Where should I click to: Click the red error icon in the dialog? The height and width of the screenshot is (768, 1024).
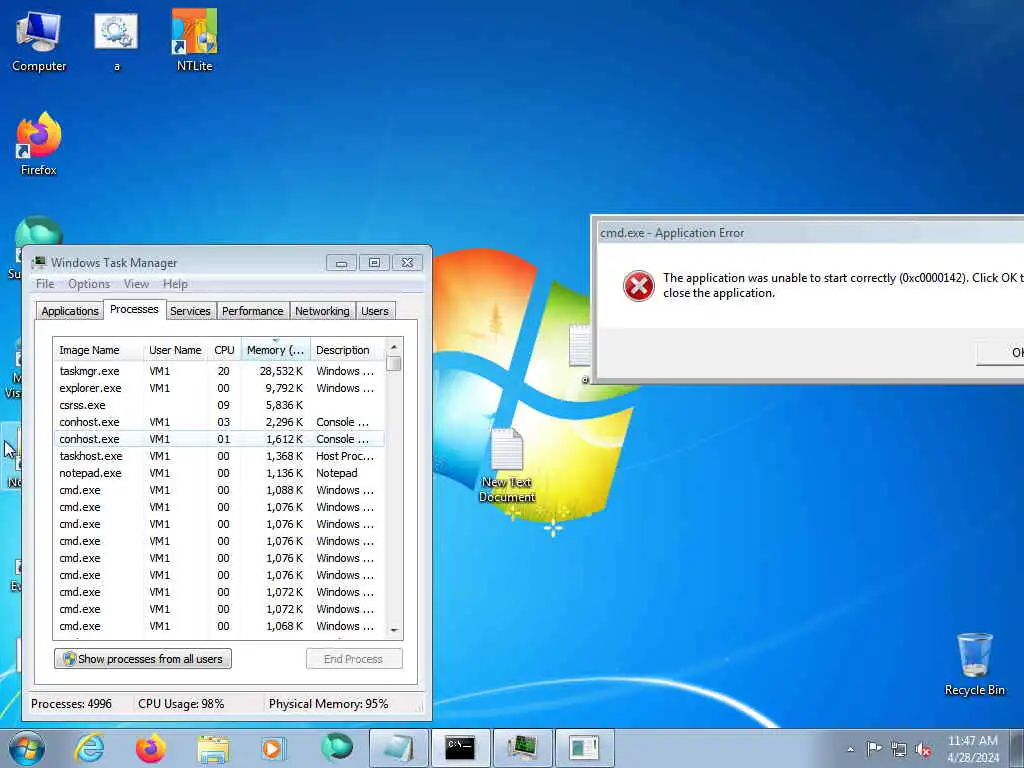[x=638, y=286]
